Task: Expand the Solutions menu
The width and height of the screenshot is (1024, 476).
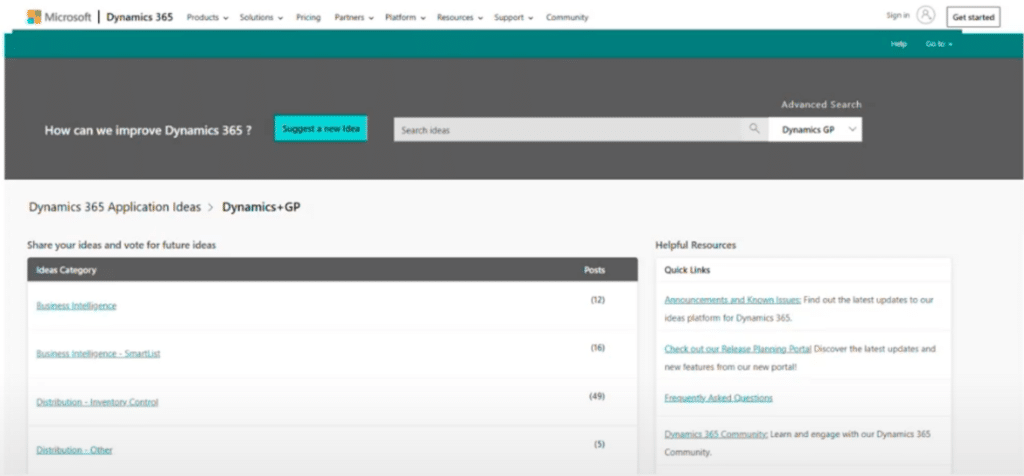Action: point(261,17)
